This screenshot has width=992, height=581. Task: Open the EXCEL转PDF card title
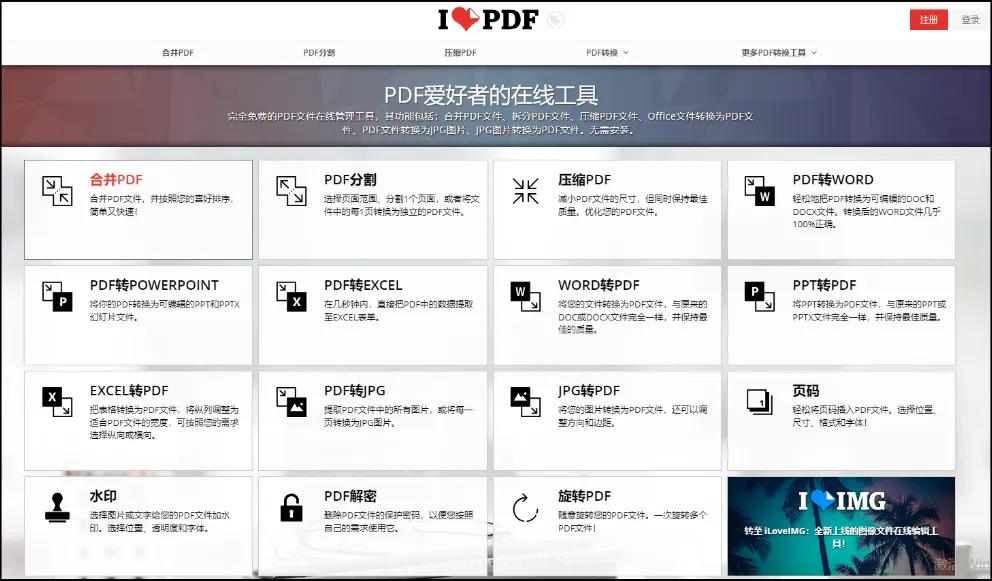(128, 391)
